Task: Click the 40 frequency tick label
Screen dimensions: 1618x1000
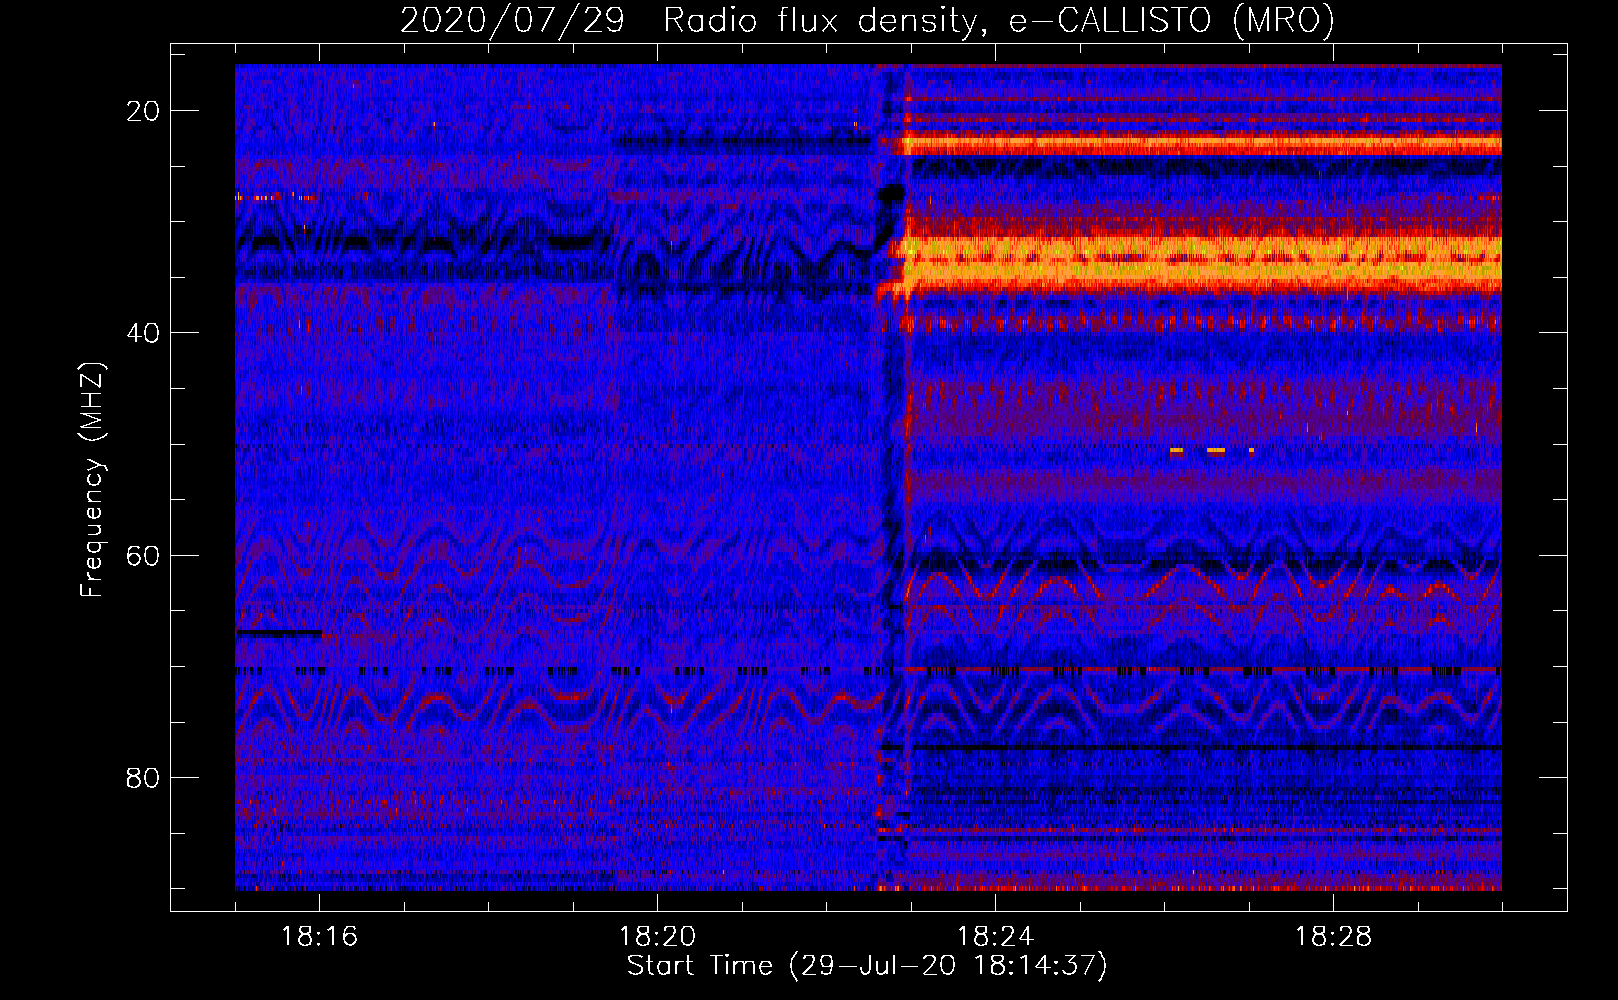Action: click(144, 333)
